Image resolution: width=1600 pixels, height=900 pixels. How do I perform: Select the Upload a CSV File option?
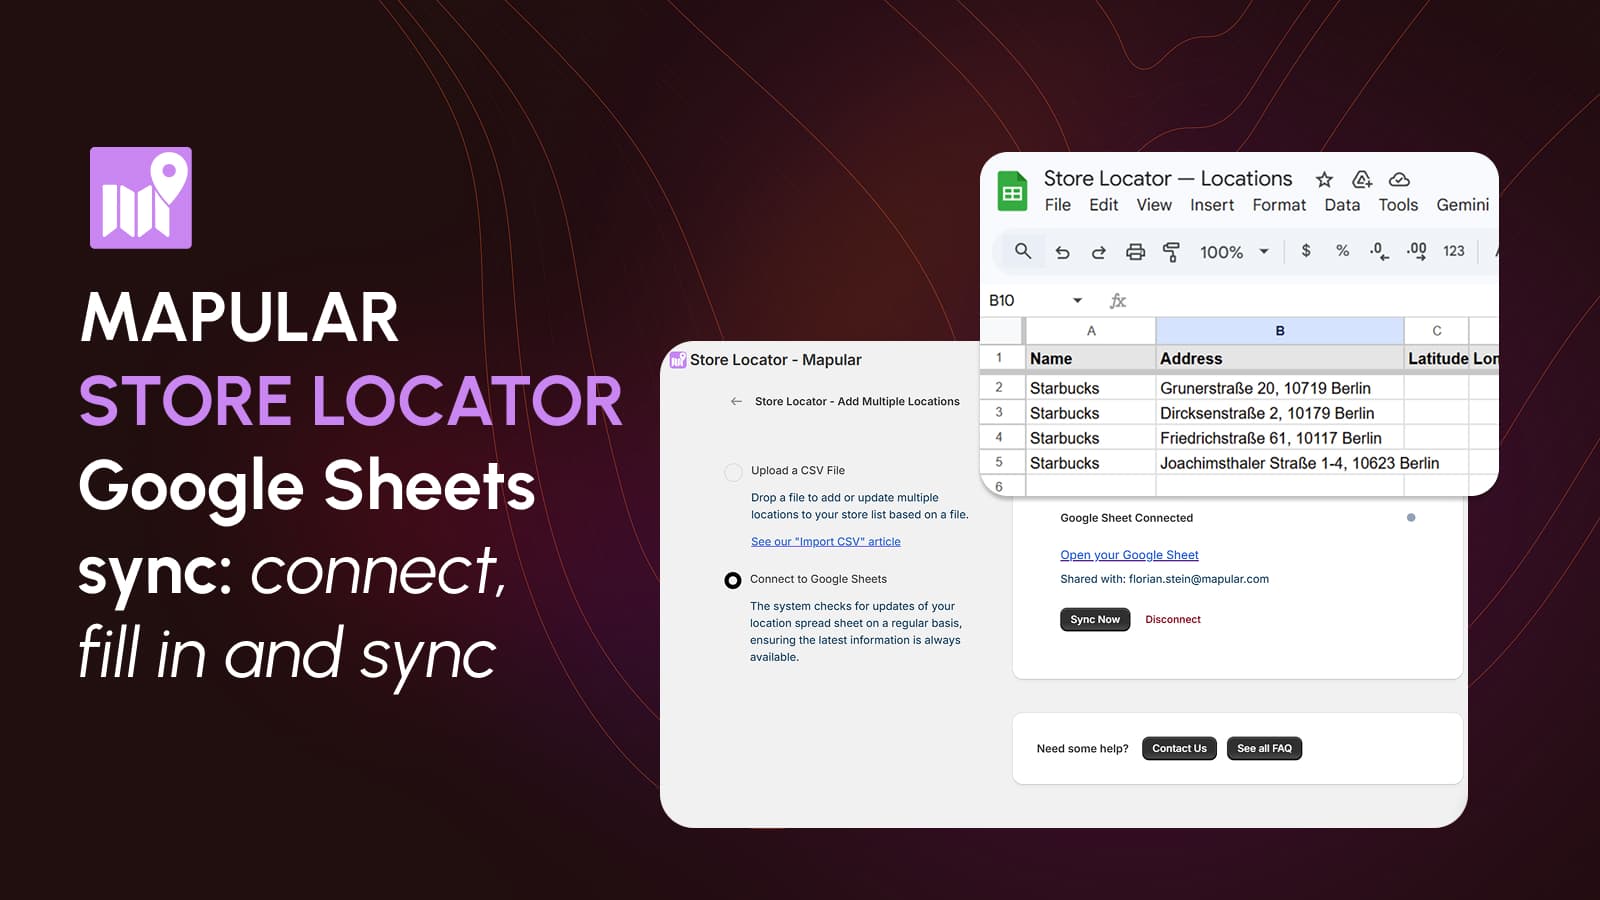tap(731, 470)
